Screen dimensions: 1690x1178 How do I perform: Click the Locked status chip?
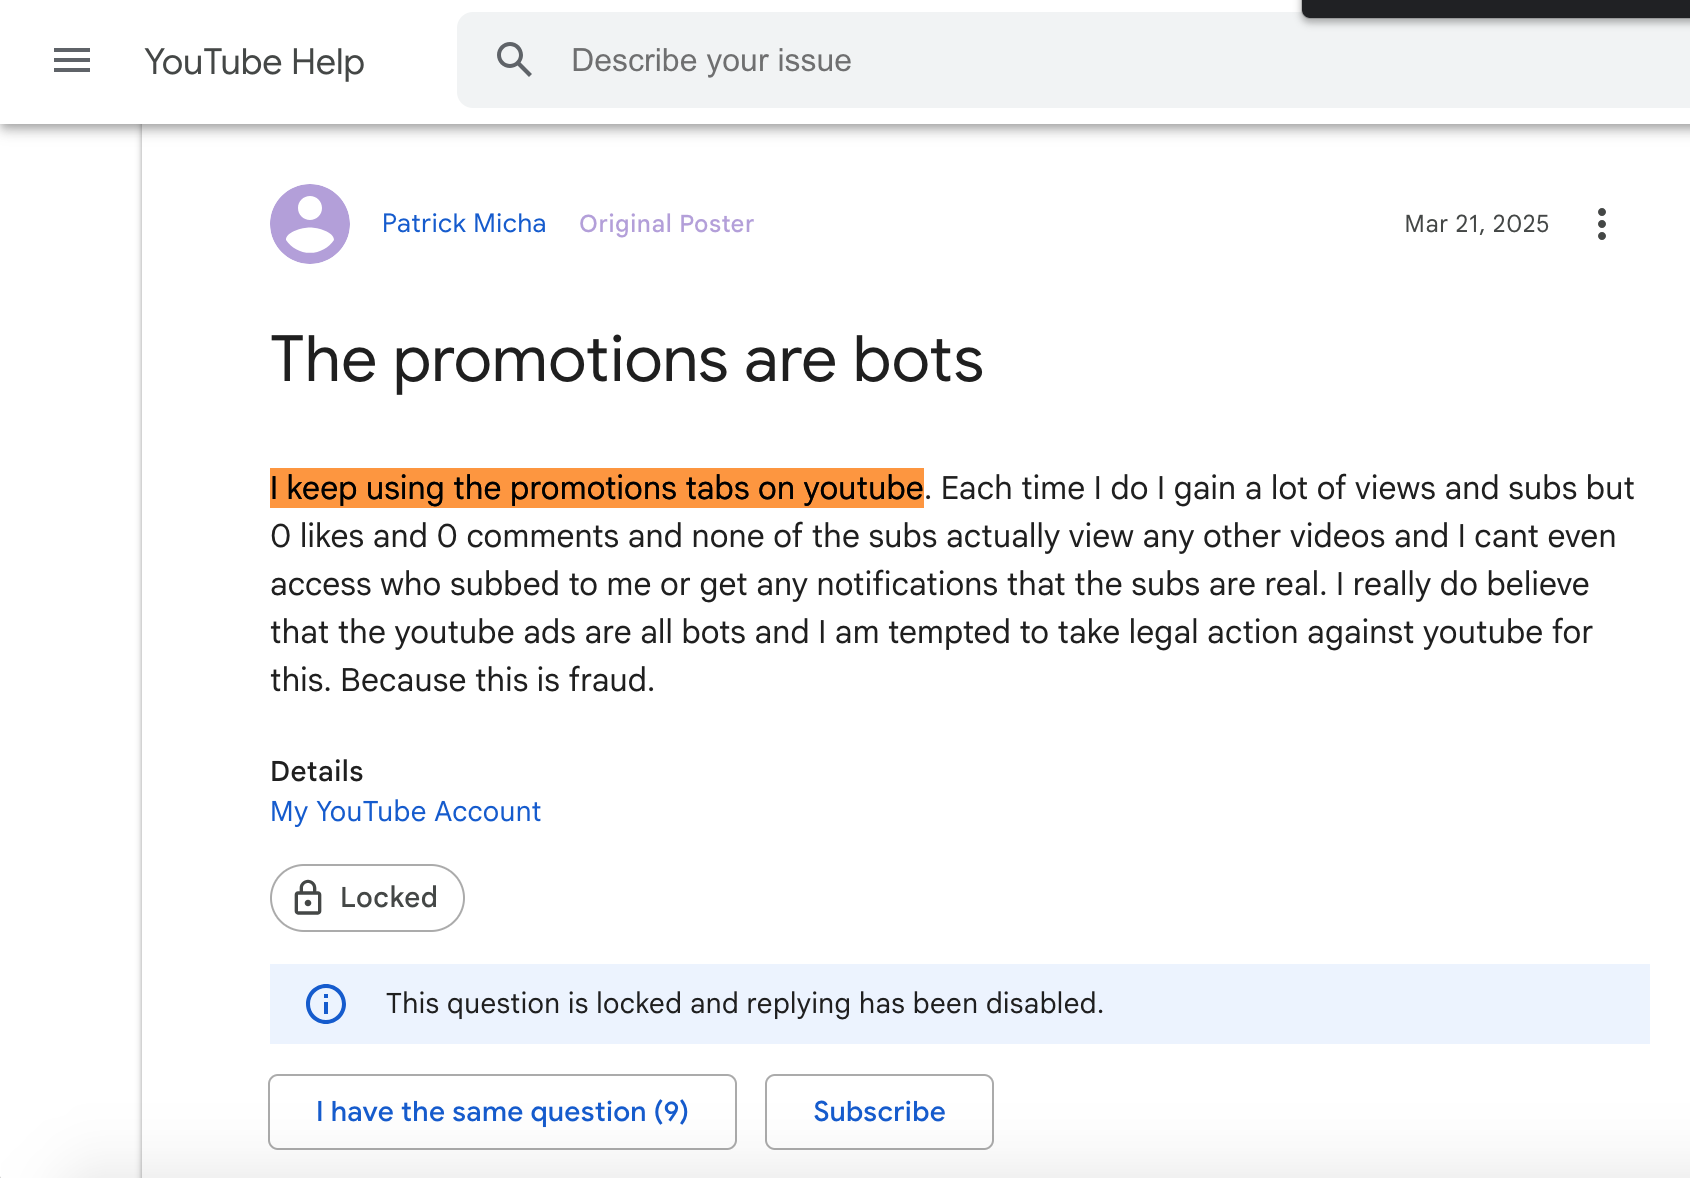click(367, 898)
